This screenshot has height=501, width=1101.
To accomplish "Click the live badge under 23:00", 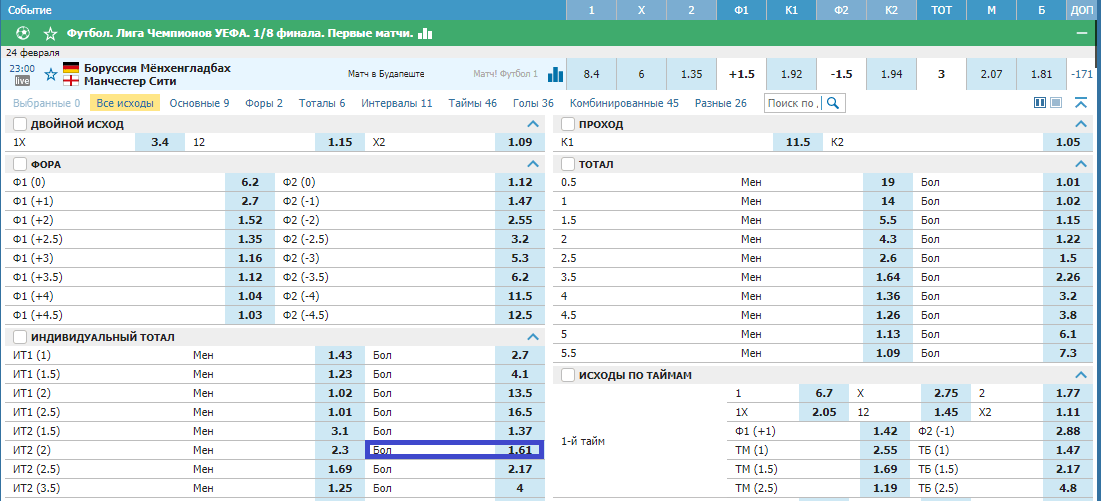I will click(x=23, y=81).
